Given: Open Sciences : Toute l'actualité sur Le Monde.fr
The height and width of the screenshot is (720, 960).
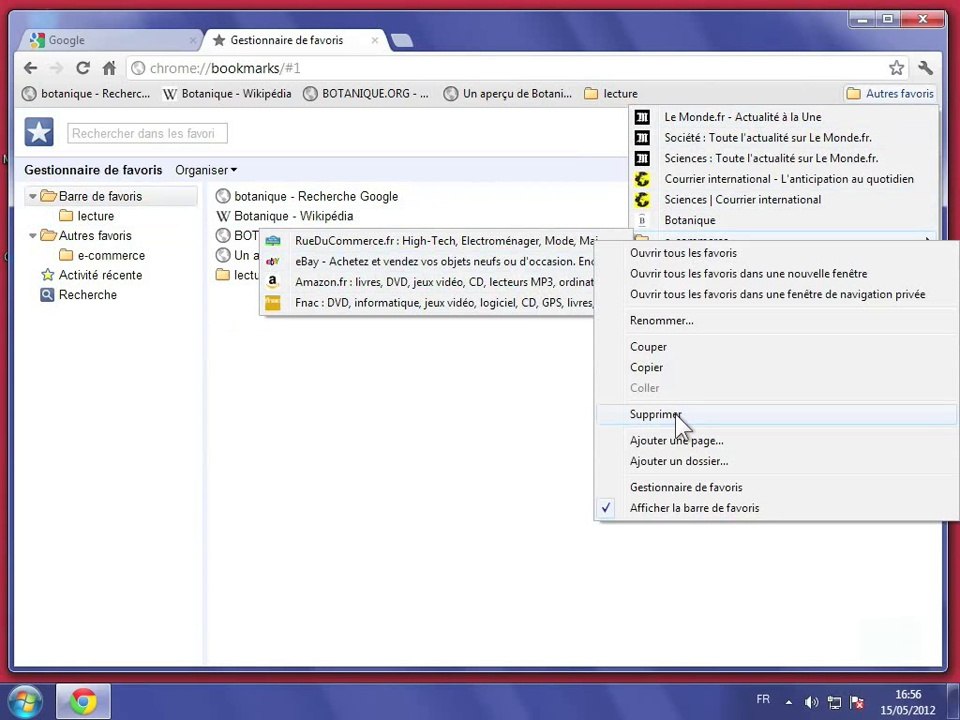Looking at the screenshot, I should click(x=784, y=158).
